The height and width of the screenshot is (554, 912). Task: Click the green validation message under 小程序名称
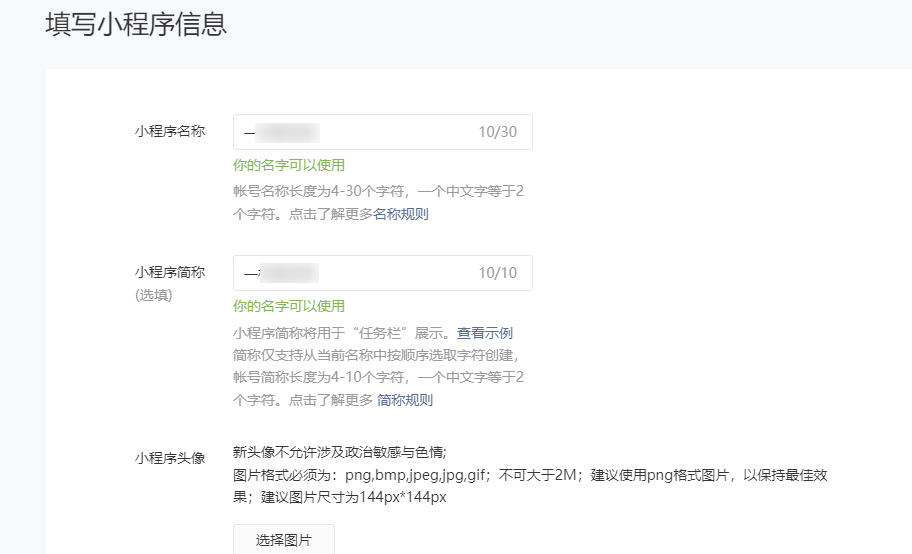[x=289, y=165]
